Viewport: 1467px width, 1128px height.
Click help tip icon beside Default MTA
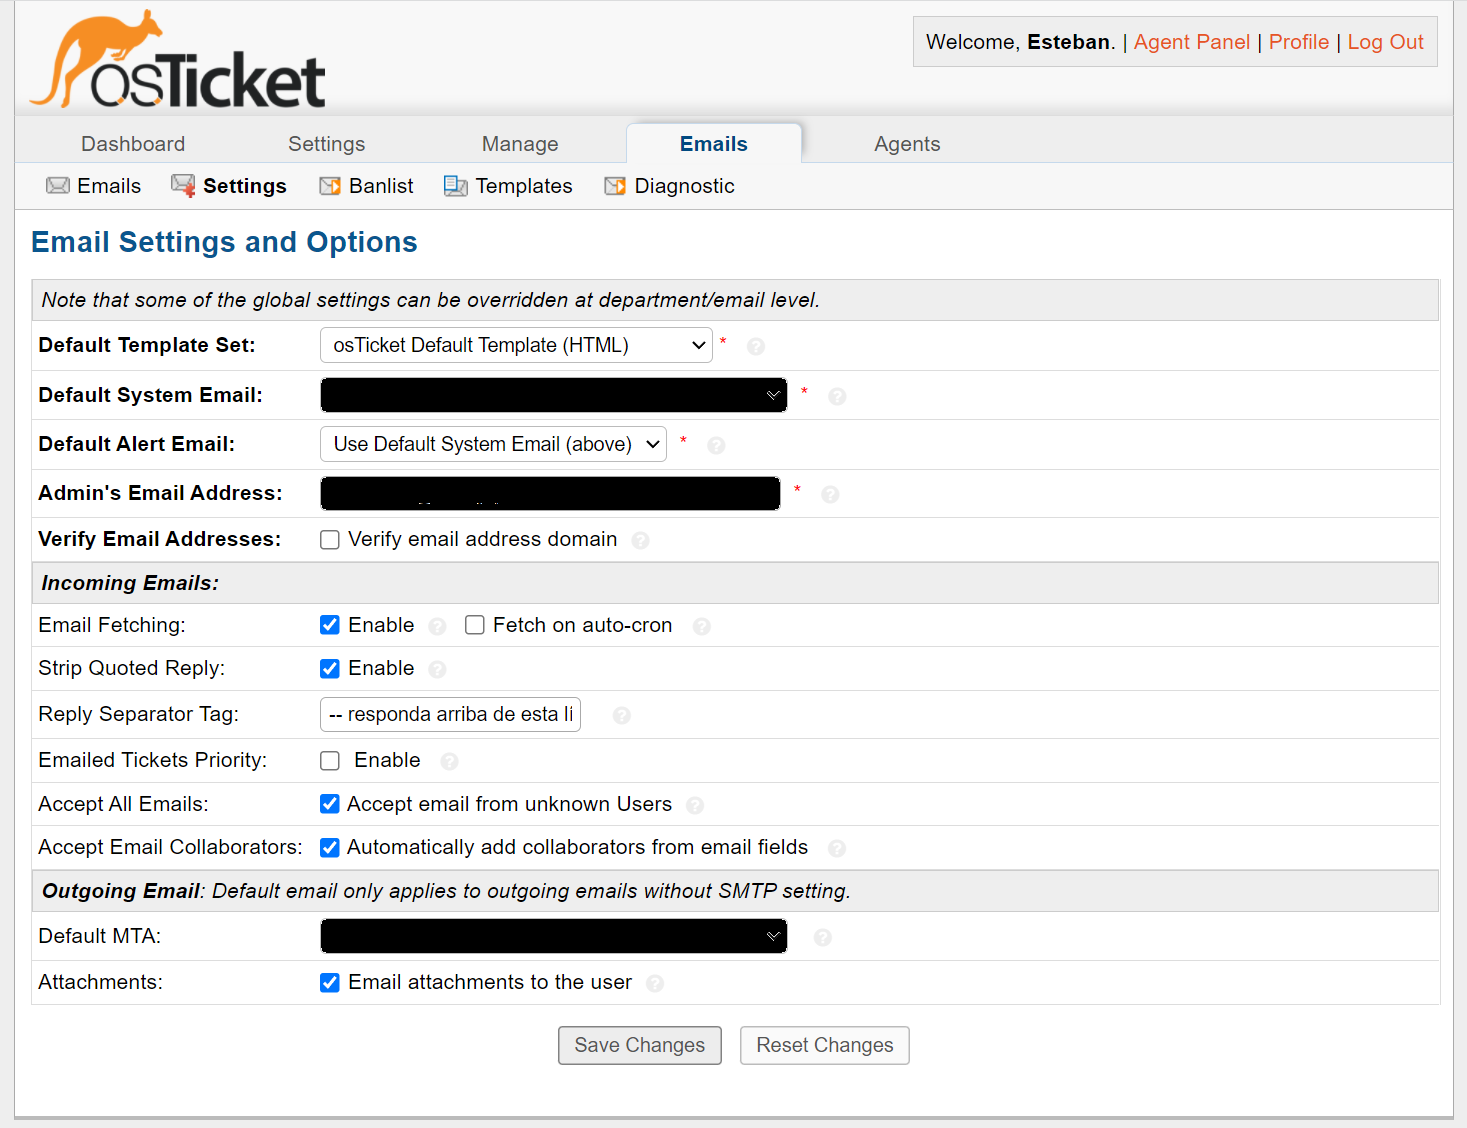coord(822,937)
